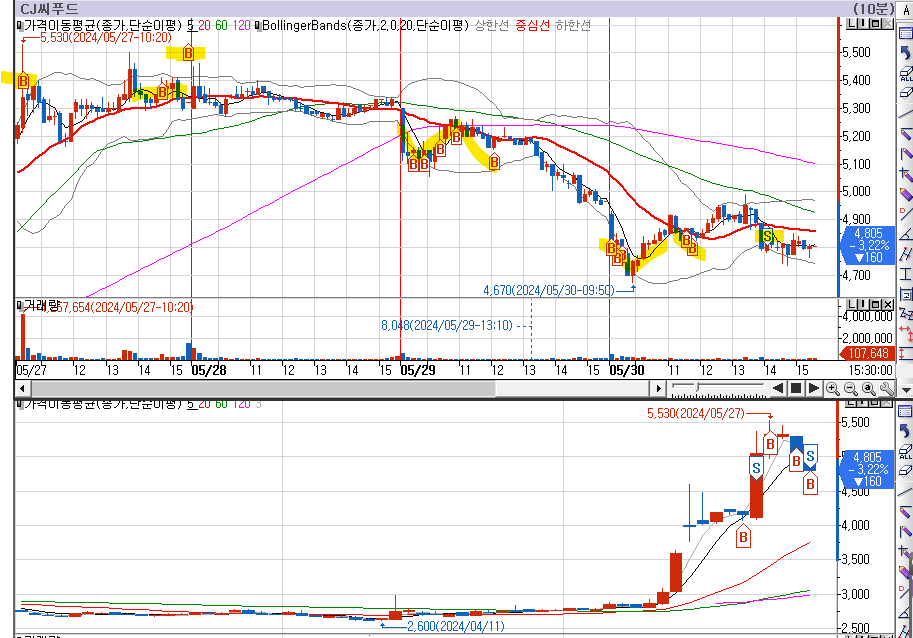Maximize the volume pane
913x638 pixels.
point(875,304)
